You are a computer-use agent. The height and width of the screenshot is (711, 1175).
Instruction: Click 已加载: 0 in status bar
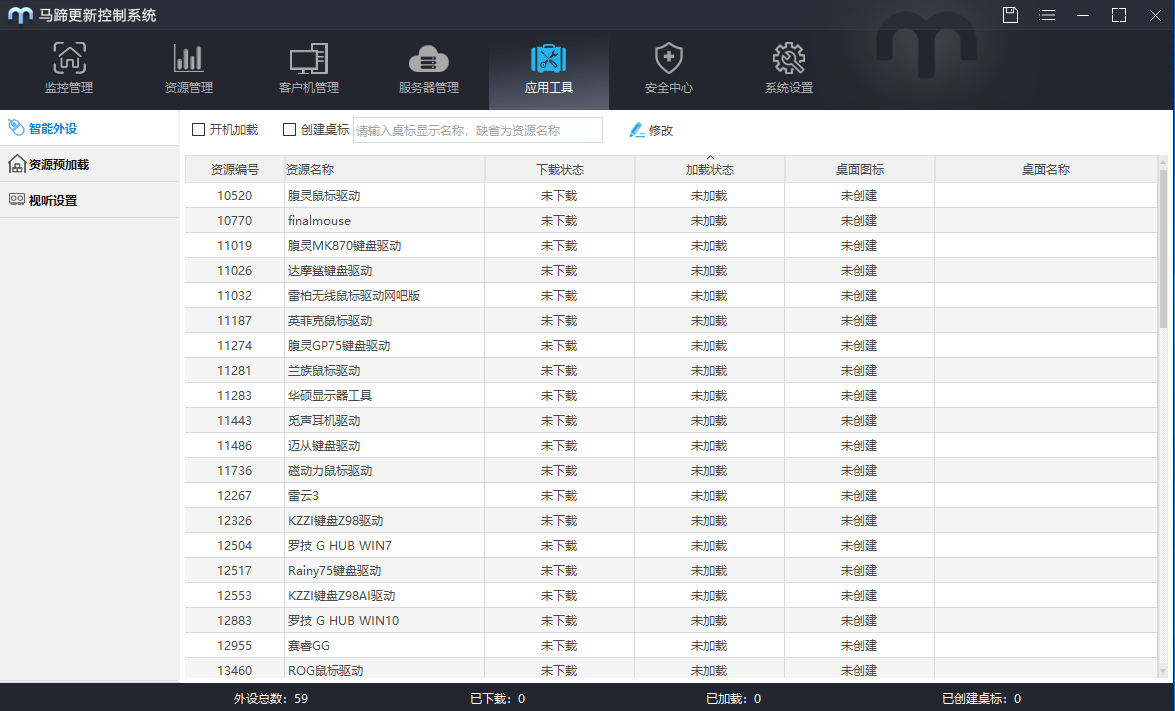[x=734, y=698]
